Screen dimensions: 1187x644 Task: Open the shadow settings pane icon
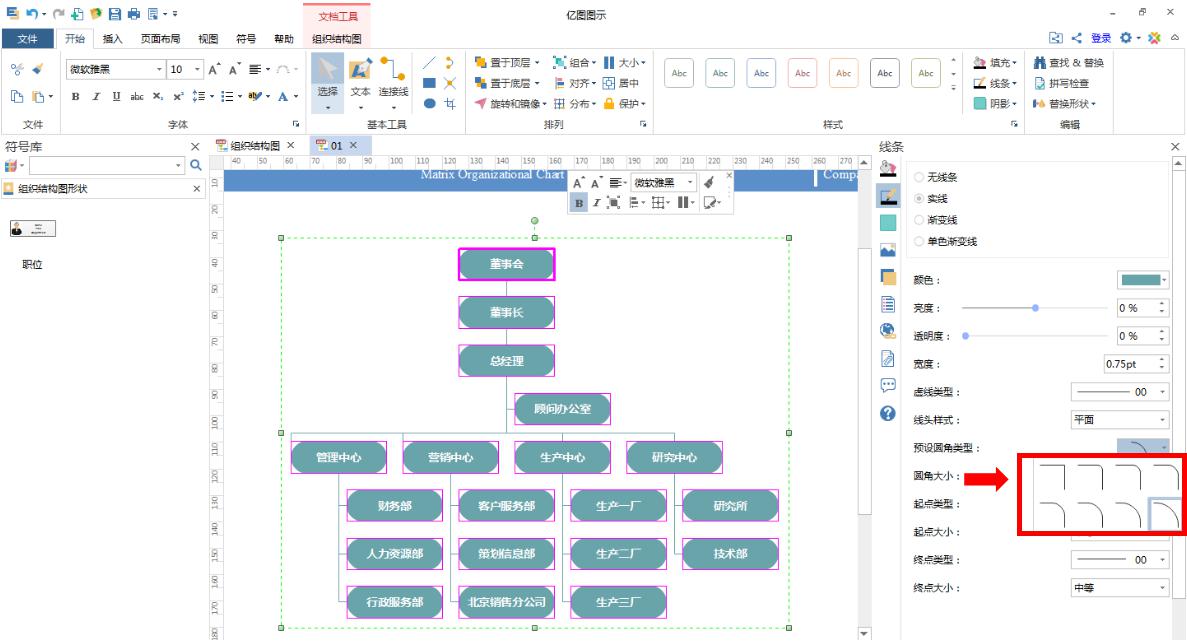[x=888, y=222]
